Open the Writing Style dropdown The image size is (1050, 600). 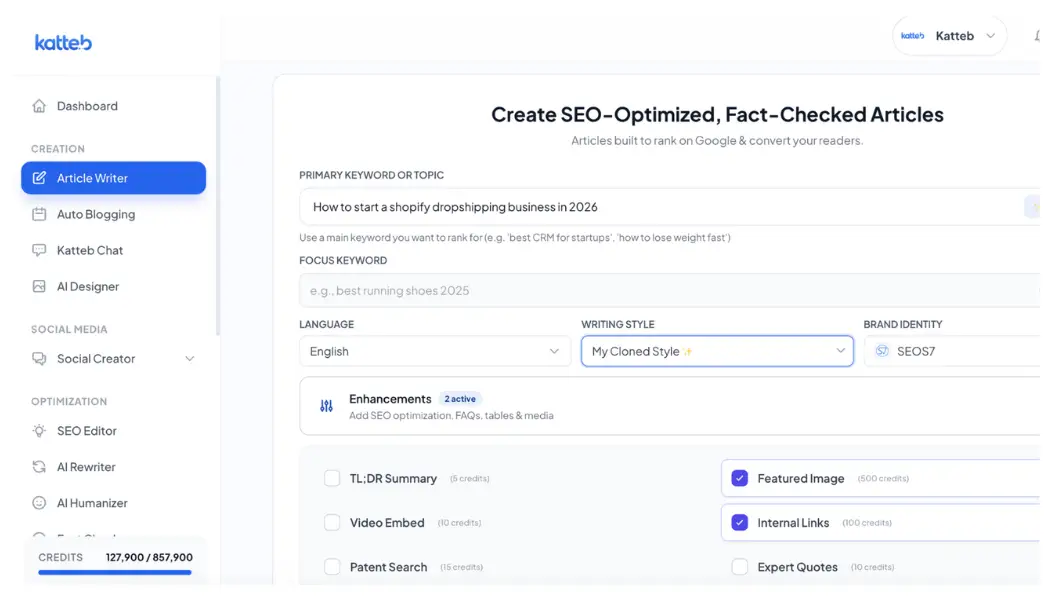[x=717, y=351]
